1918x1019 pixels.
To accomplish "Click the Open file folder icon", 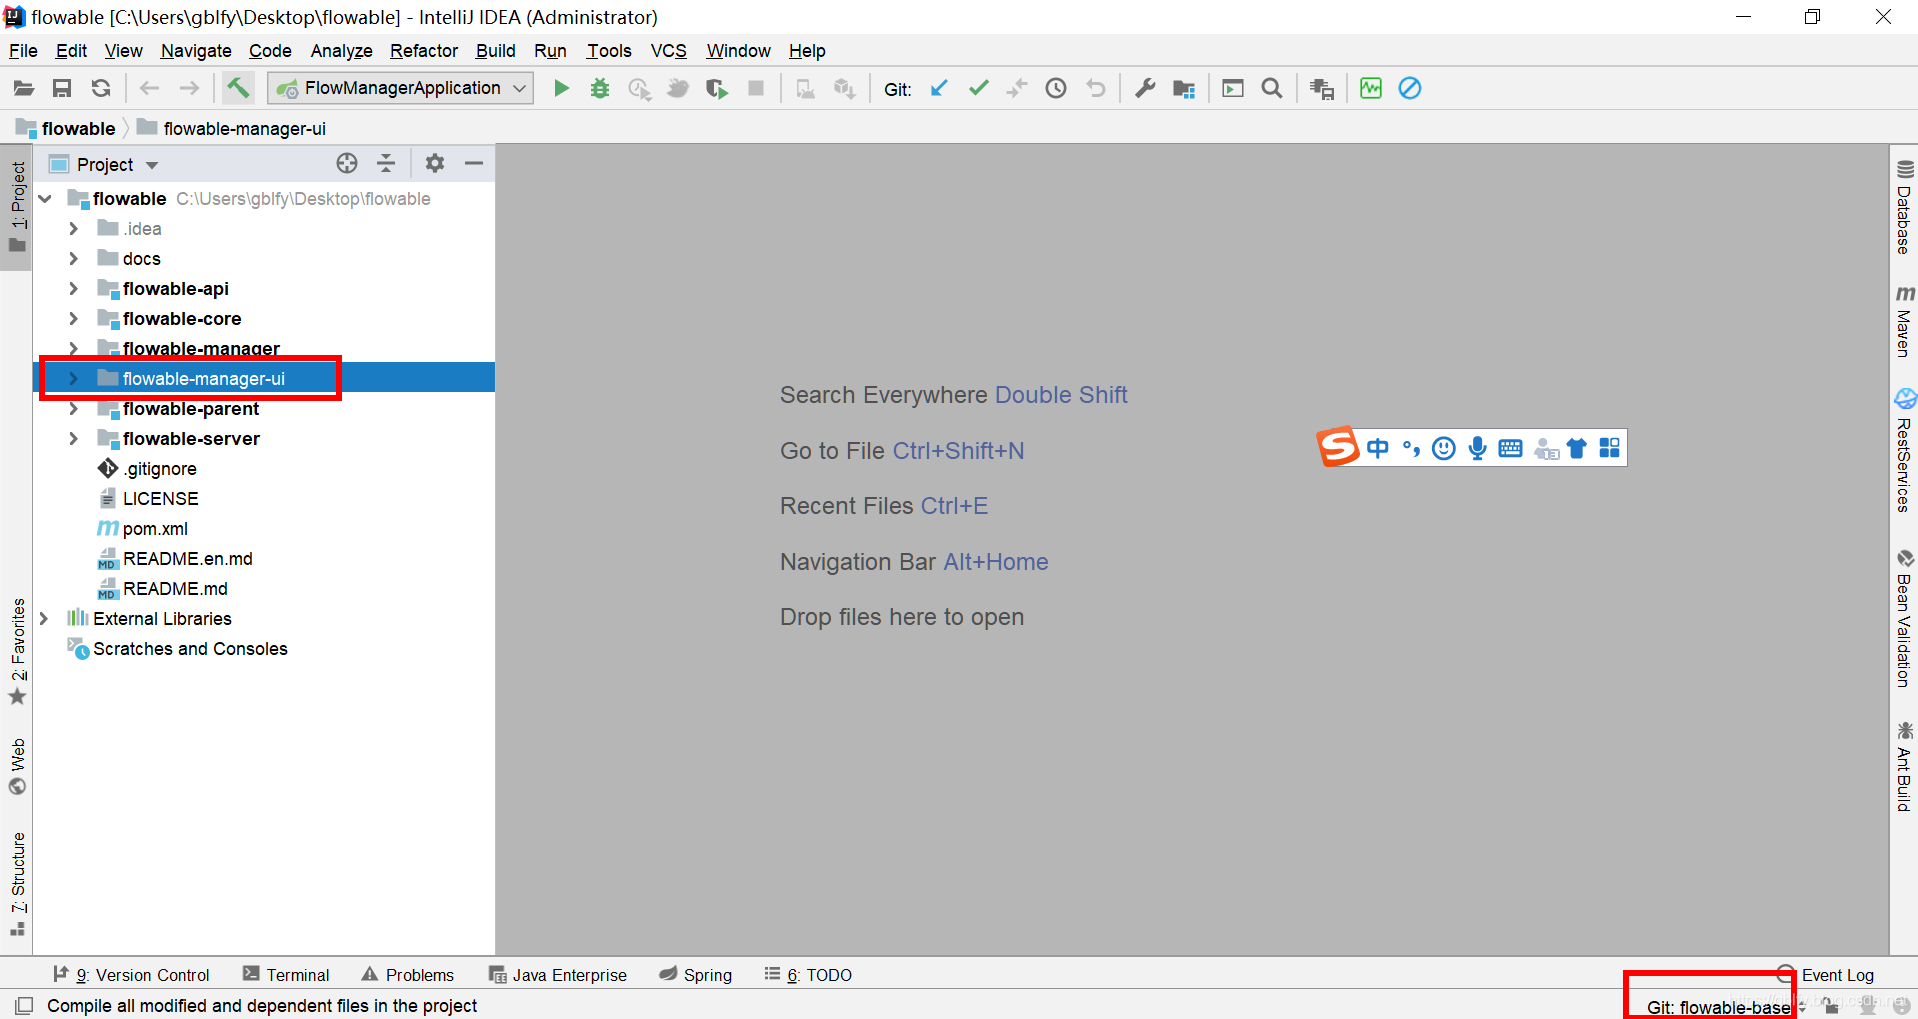I will 23,88.
